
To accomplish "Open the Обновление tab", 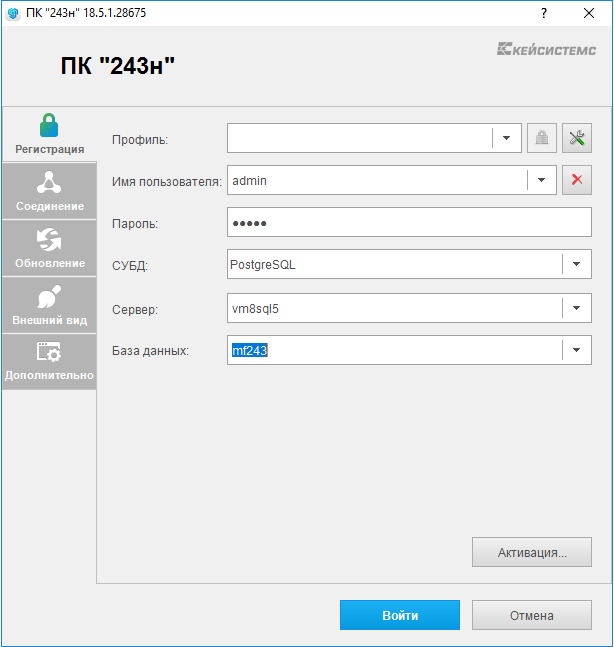I will [49, 248].
